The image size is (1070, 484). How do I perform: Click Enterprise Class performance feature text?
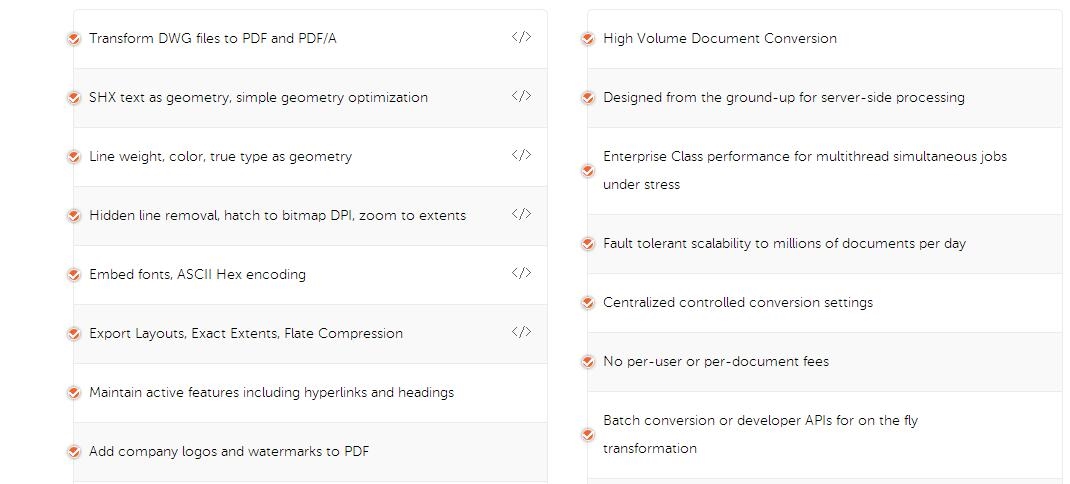805,170
